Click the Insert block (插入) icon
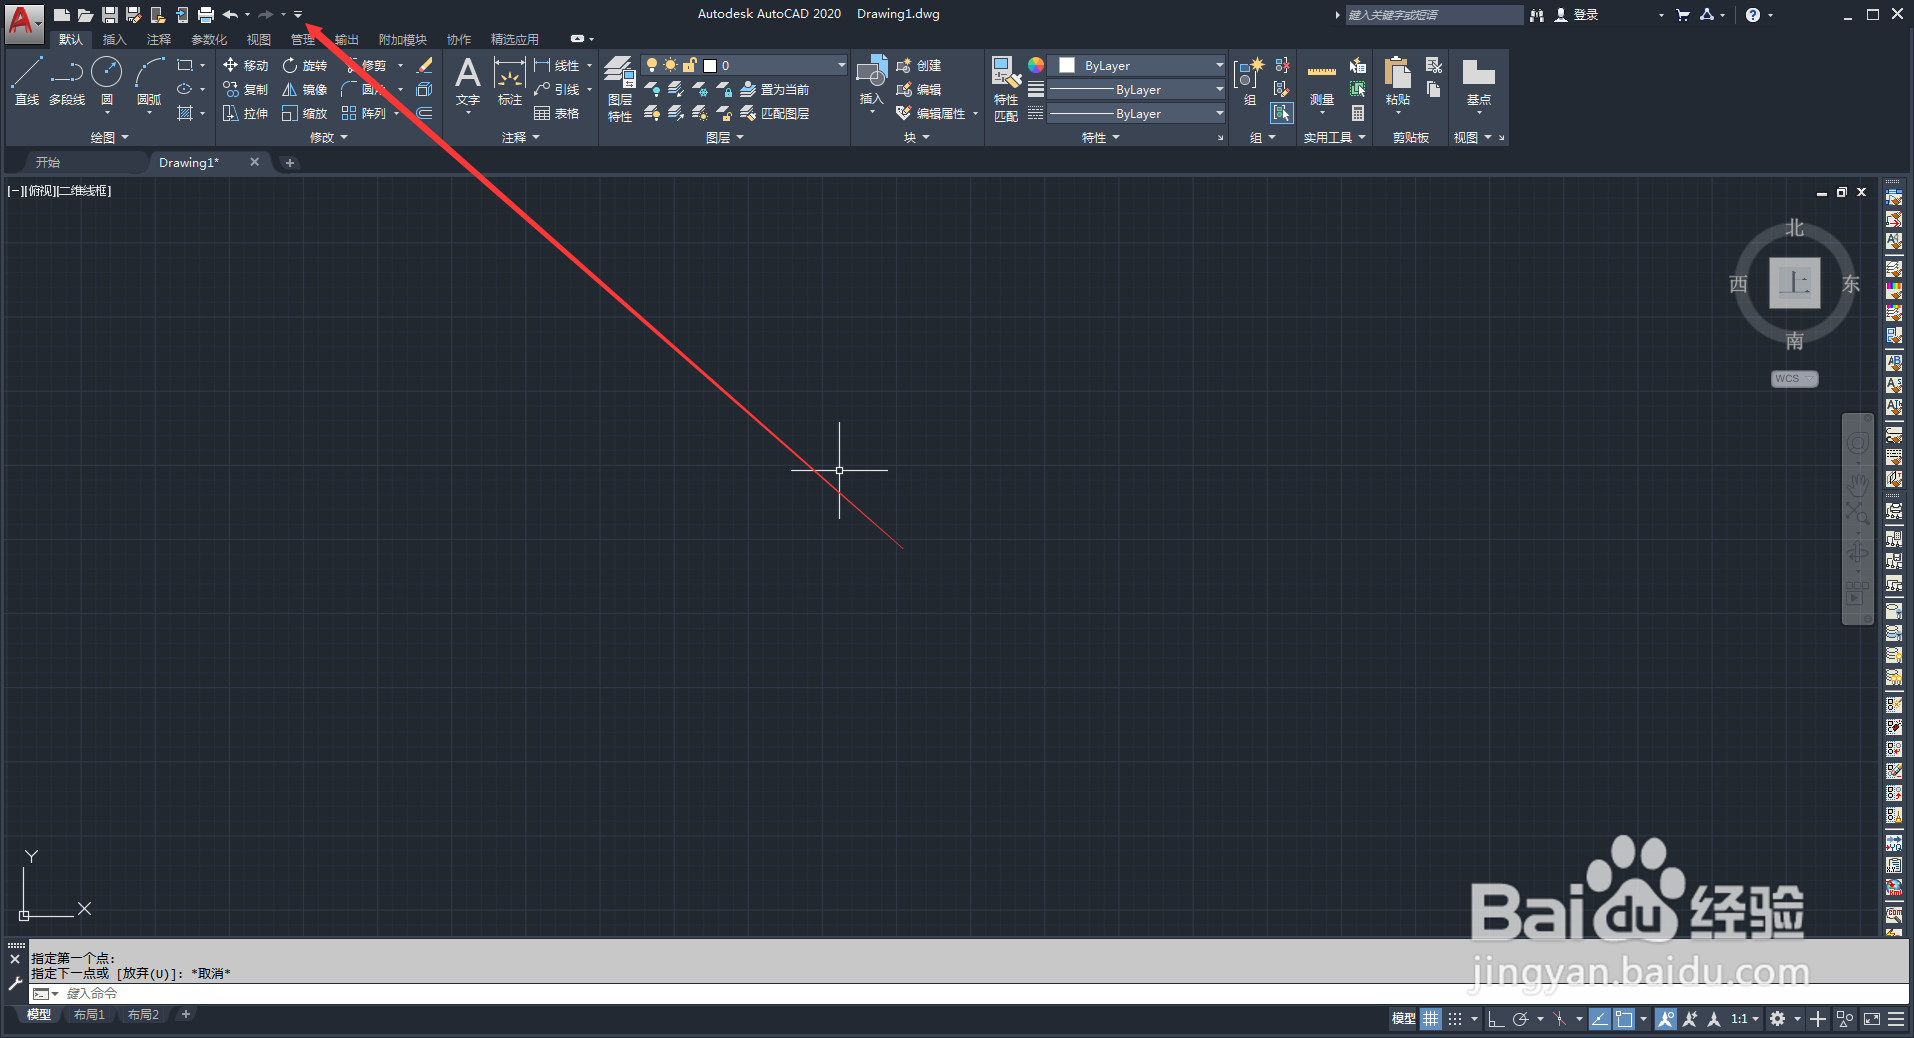1914x1038 pixels. point(872,80)
